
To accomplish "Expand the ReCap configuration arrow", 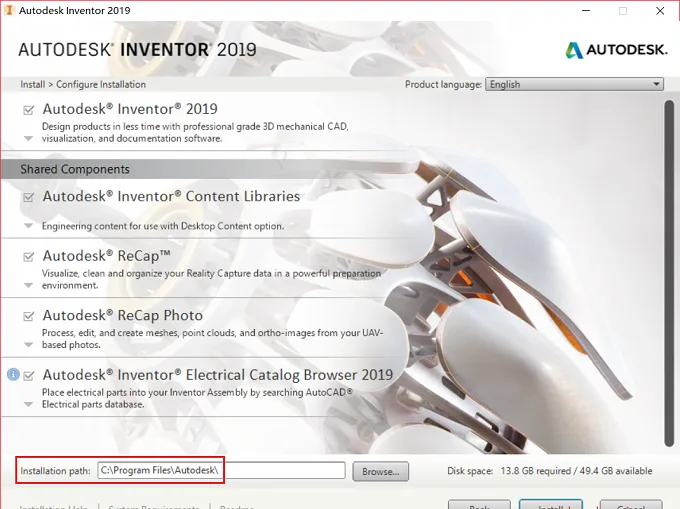I will click(28, 285).
